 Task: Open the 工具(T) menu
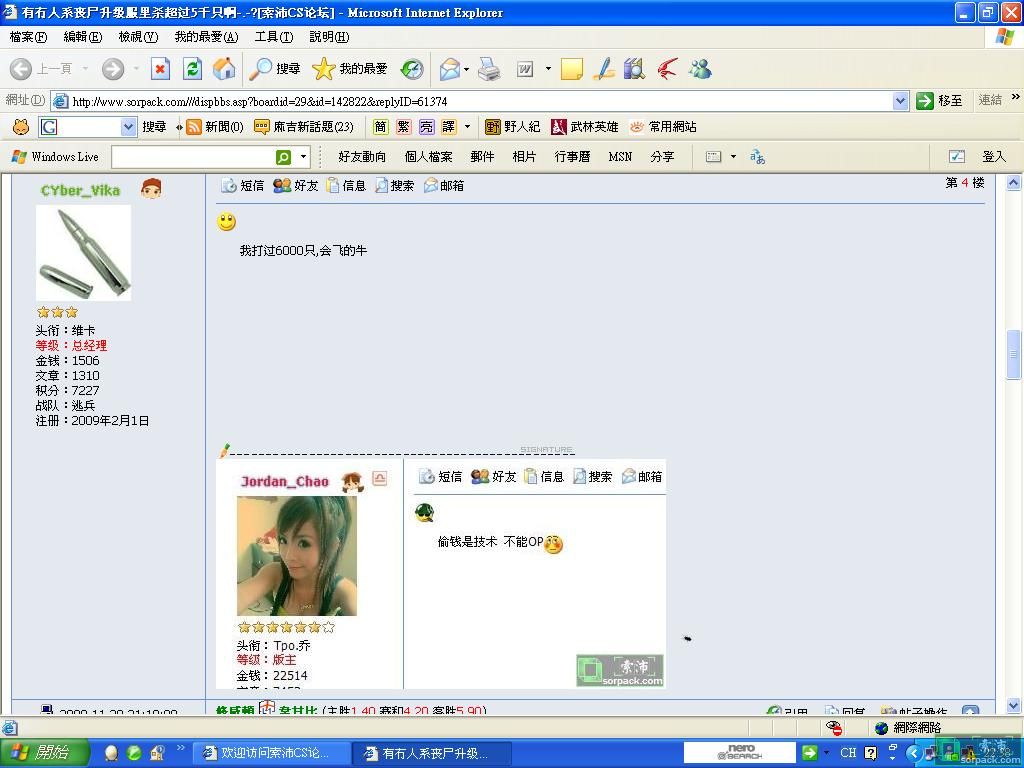point(273,37)
